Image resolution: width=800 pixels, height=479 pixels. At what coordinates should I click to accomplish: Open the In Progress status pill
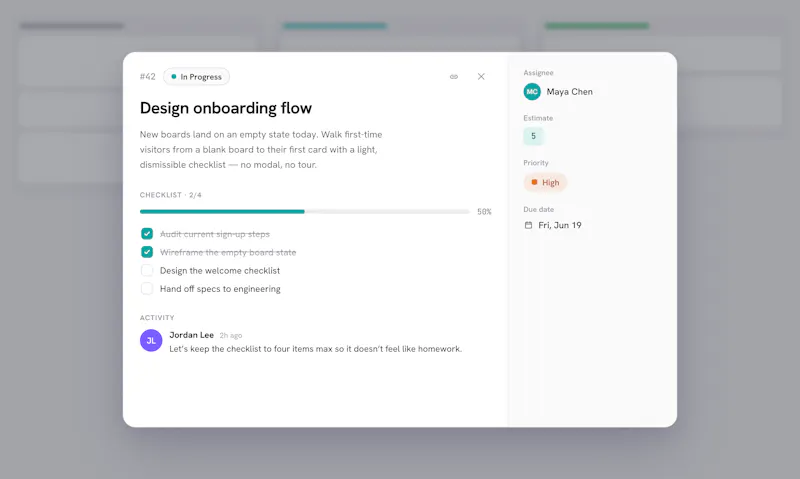pyautogui.click(x=196, y=77)
